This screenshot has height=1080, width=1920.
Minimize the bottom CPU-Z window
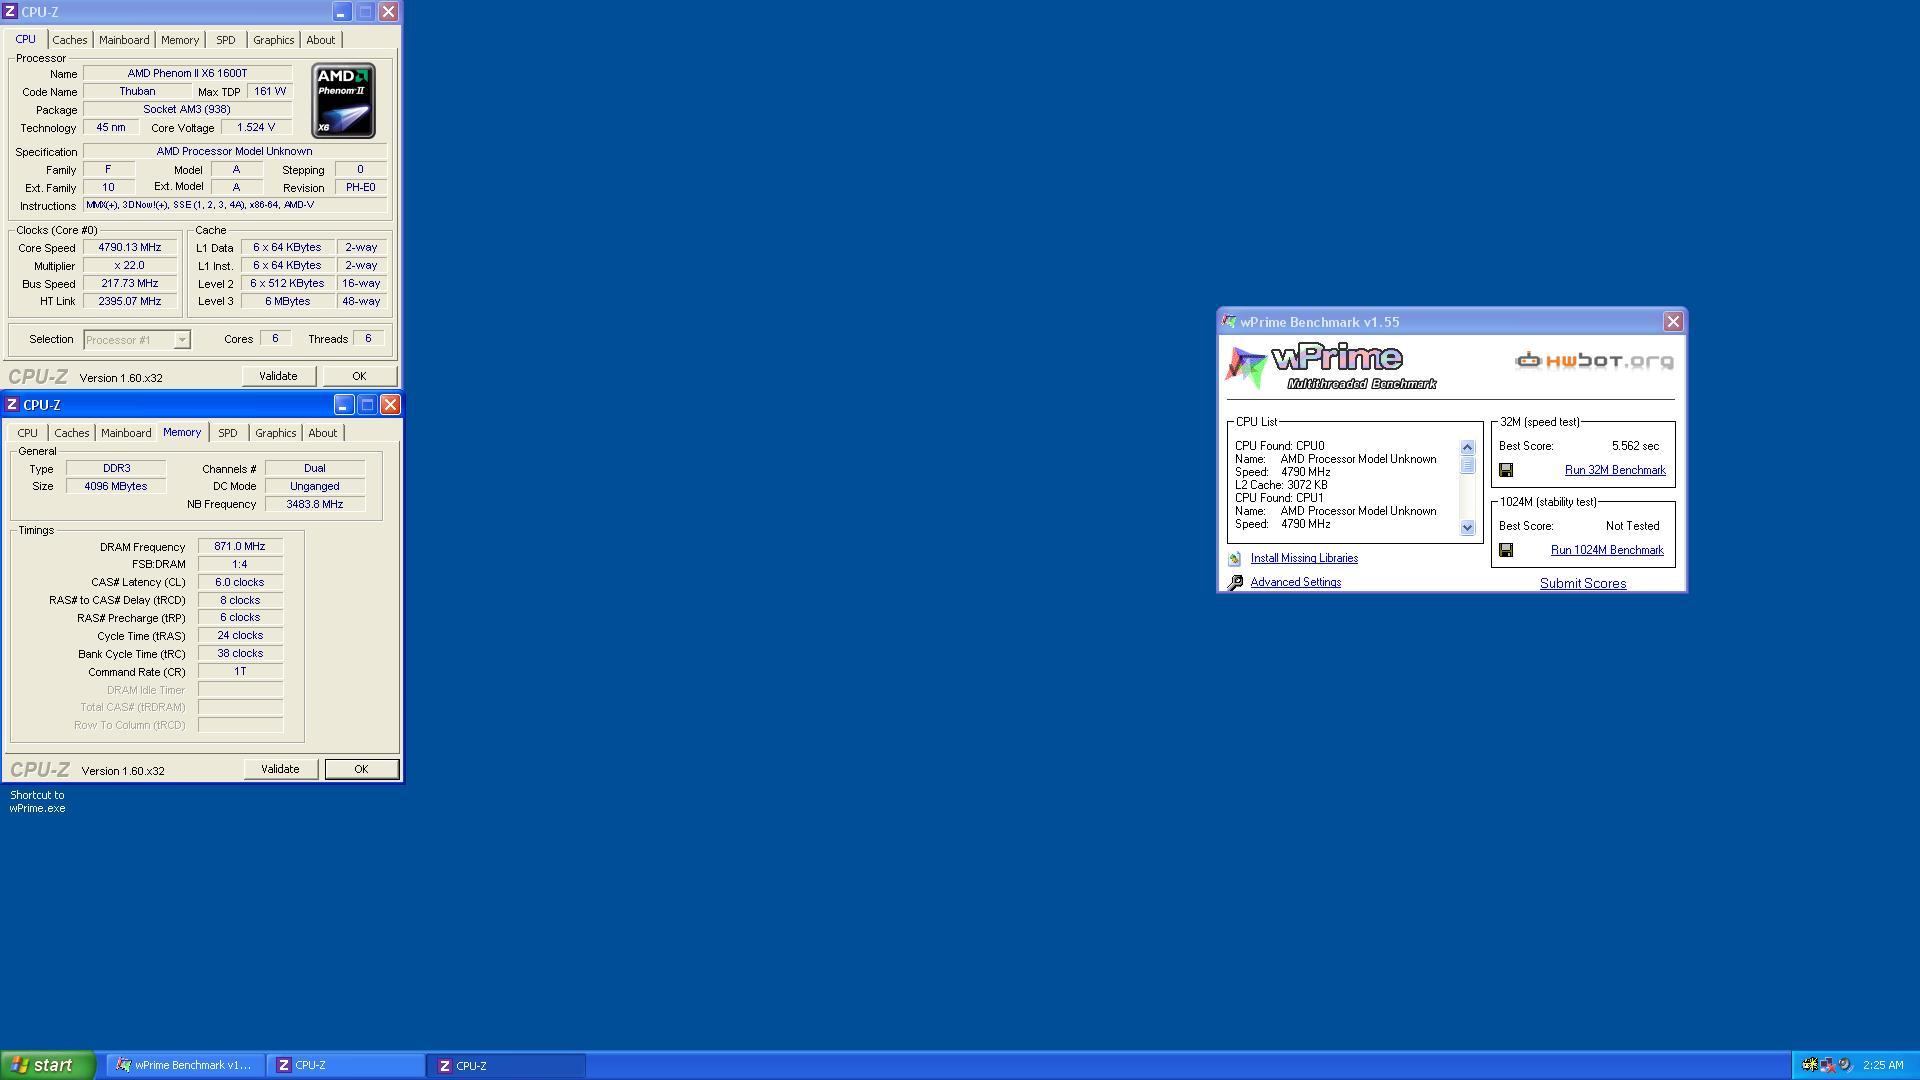[343, 405]
